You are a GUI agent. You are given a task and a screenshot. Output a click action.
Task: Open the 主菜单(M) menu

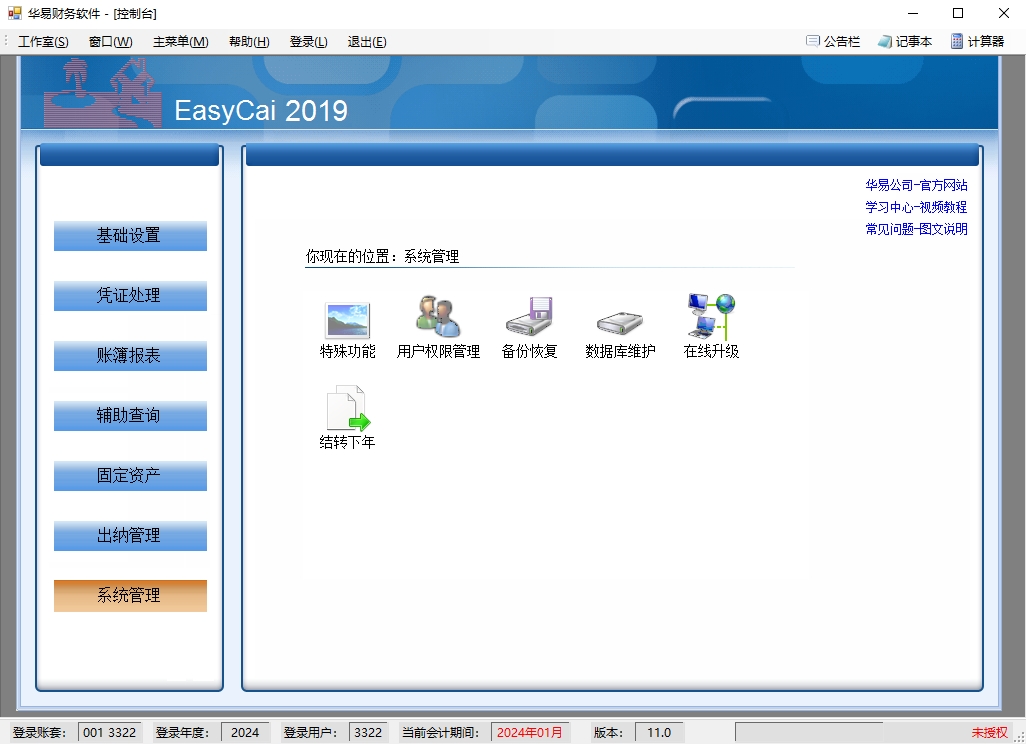point(180,41)
